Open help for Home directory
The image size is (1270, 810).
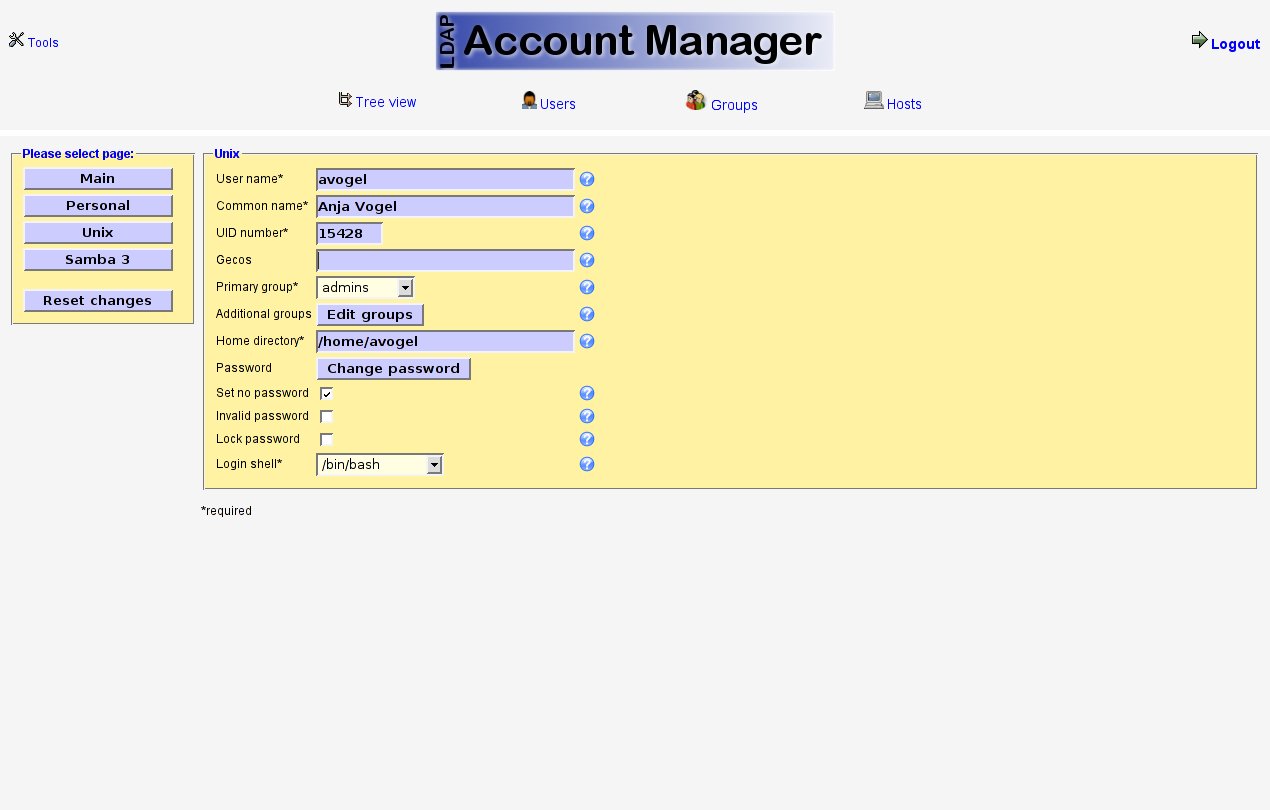click(x=587, y=342)
